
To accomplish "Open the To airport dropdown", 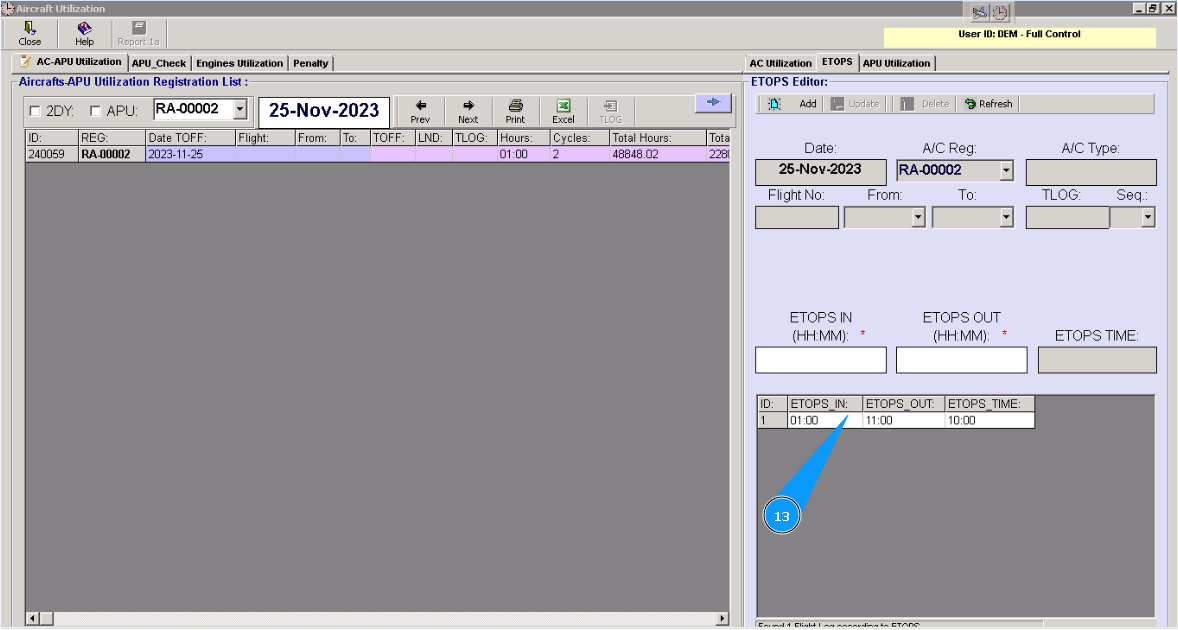I will coord(1006,218).
